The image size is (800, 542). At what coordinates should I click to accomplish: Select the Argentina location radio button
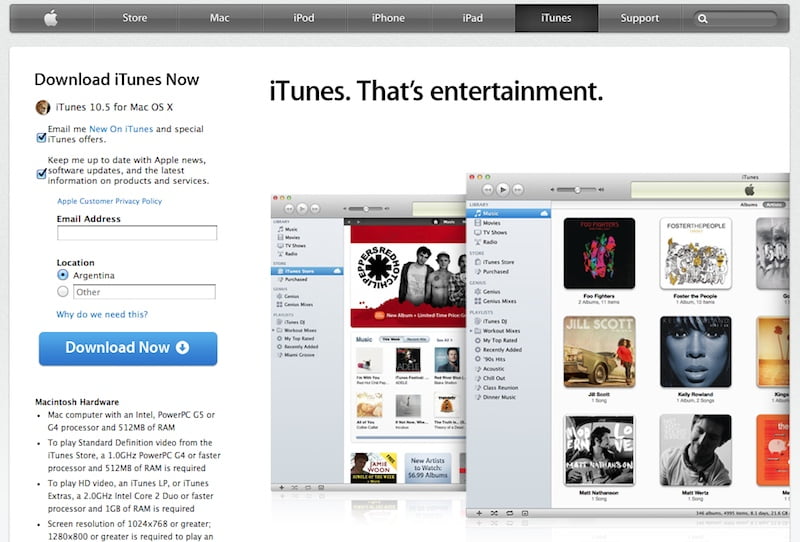pos(63,275)
